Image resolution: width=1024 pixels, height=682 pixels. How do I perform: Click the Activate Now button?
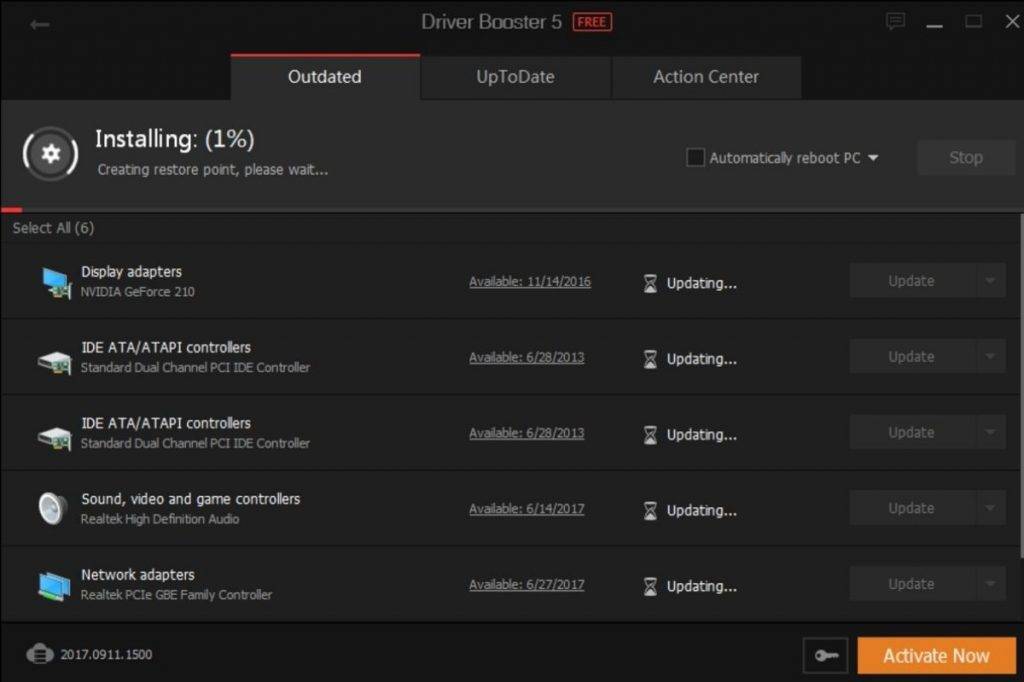pos(936,656)
